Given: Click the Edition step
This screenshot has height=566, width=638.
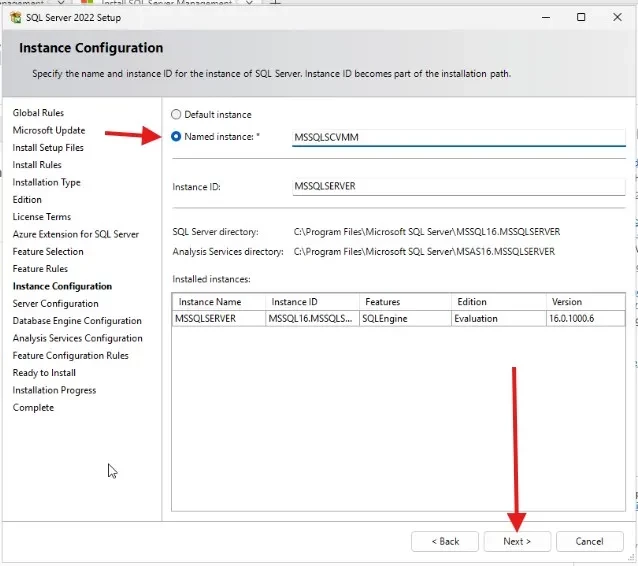Looking at the screenshot, I should [x=27, y=199].
